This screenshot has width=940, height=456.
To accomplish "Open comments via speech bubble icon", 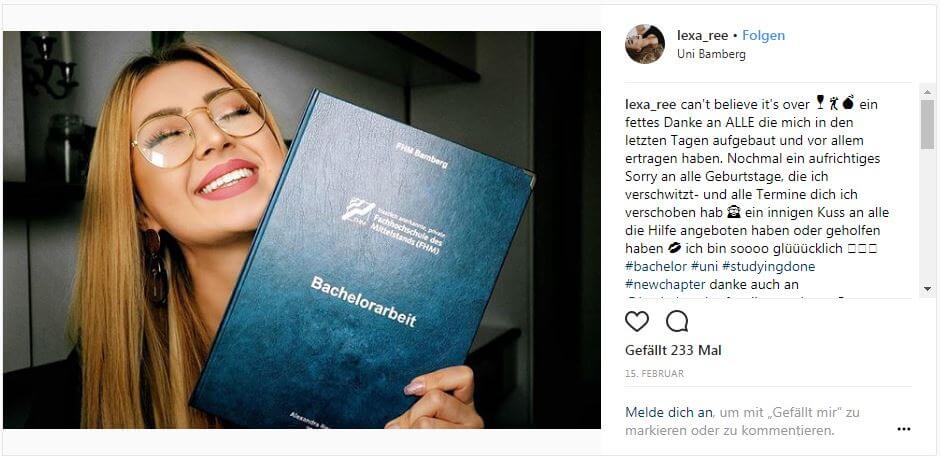I will 677,321.
